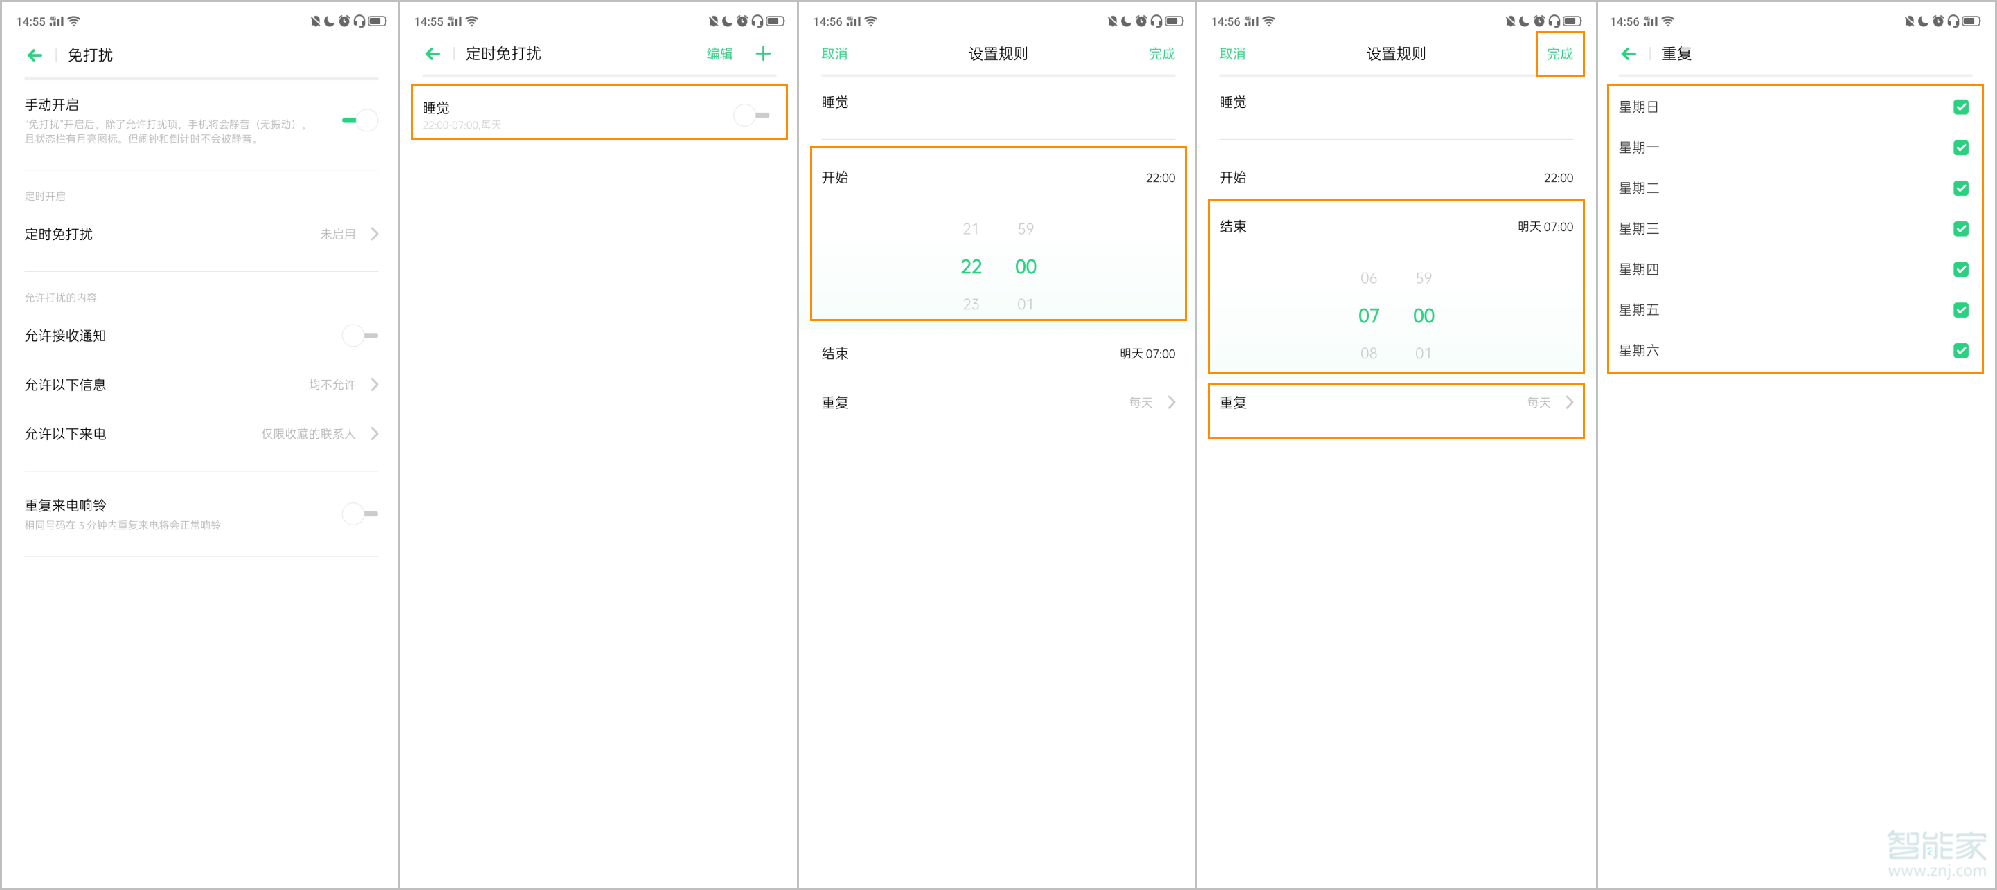Edit 睡觉 name field on 开始 picker screen

point(998,102)
